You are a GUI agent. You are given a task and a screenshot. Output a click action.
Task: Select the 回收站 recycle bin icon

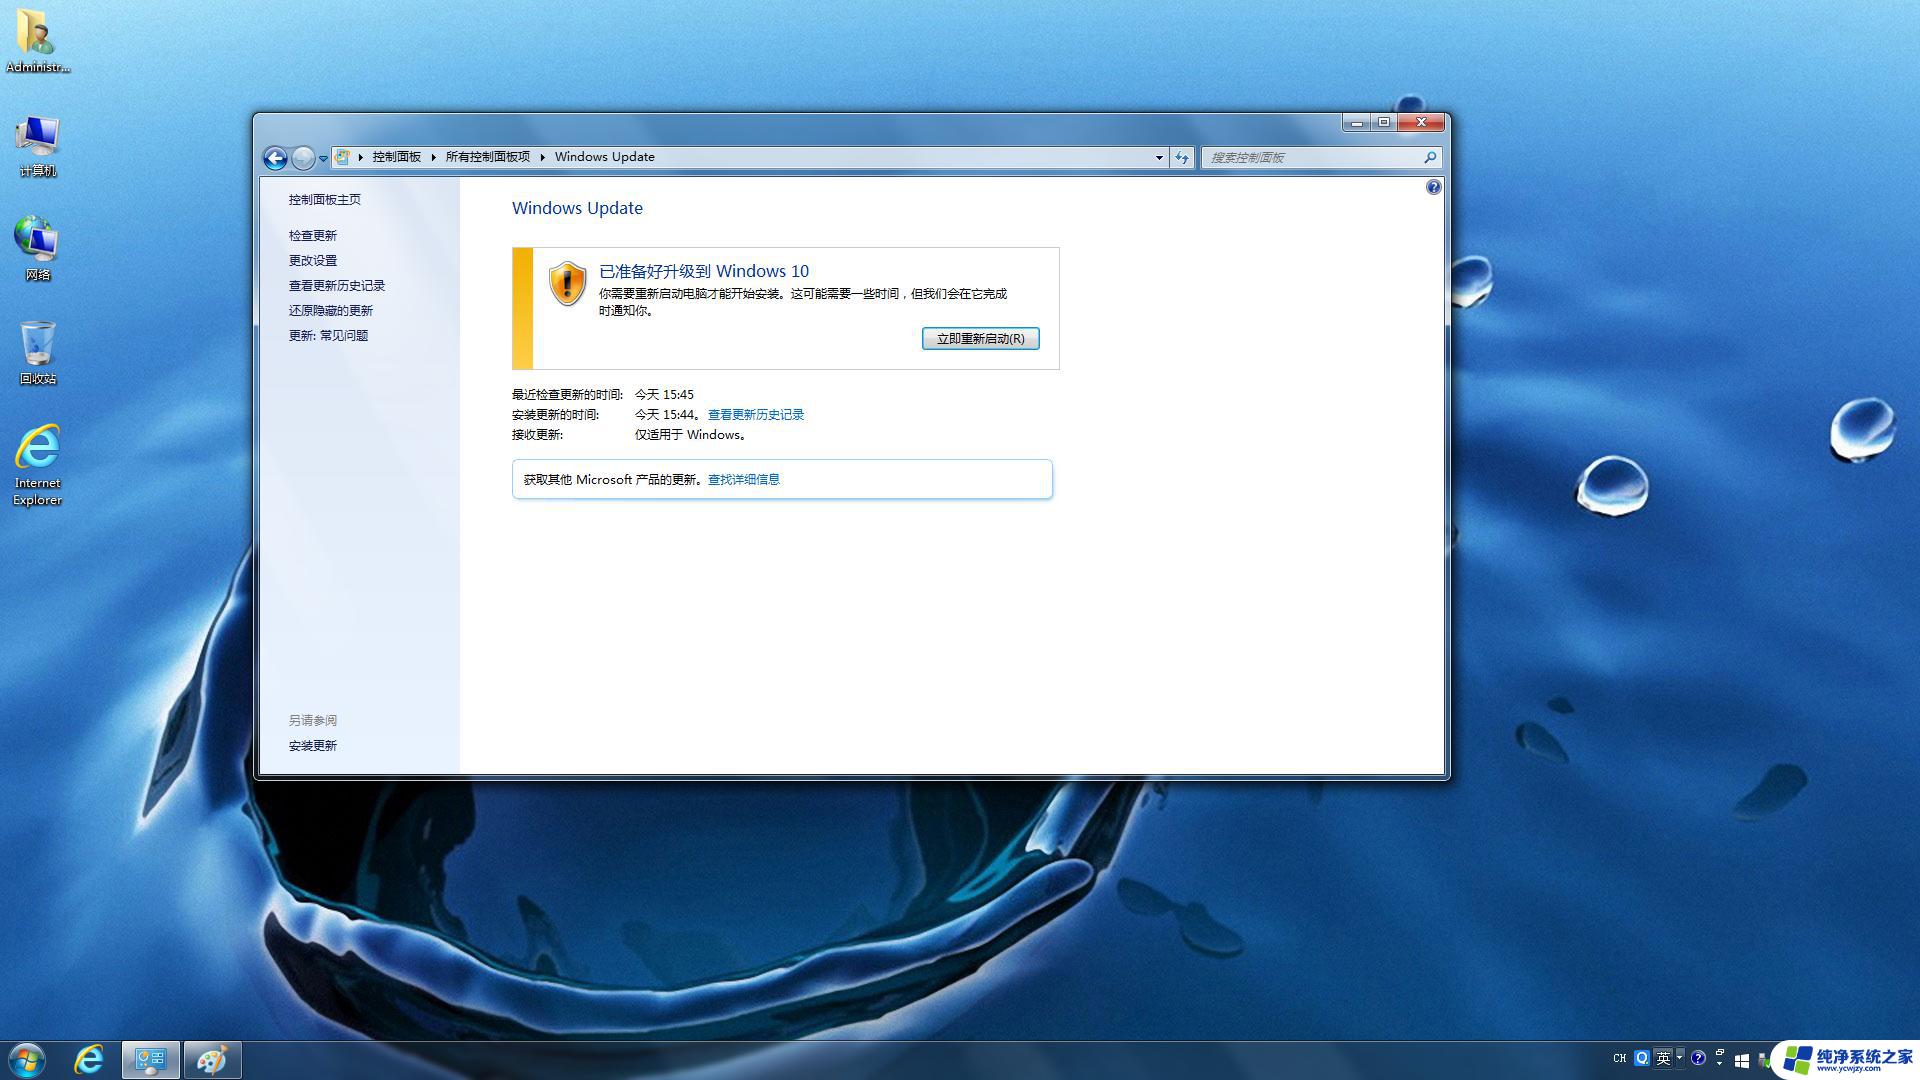[37, 353]
